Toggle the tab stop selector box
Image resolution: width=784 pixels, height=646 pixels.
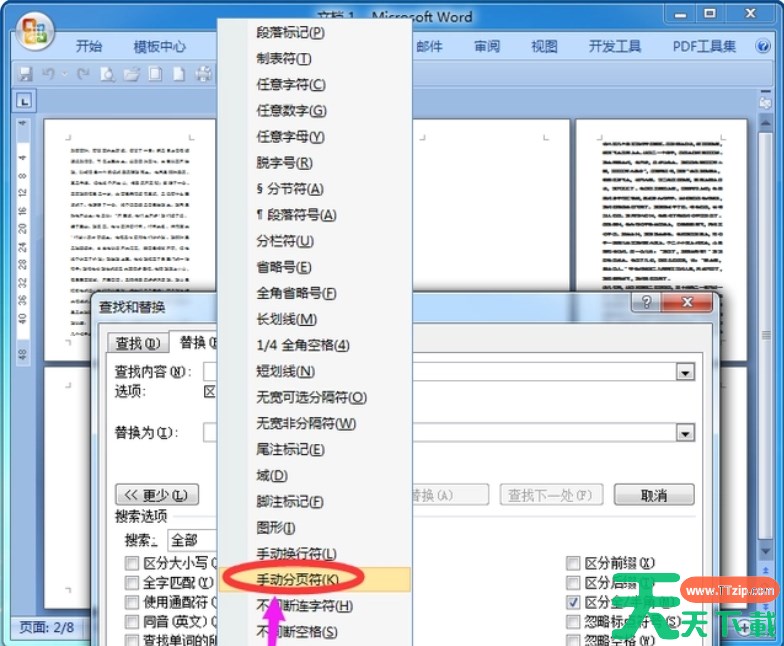24,101
